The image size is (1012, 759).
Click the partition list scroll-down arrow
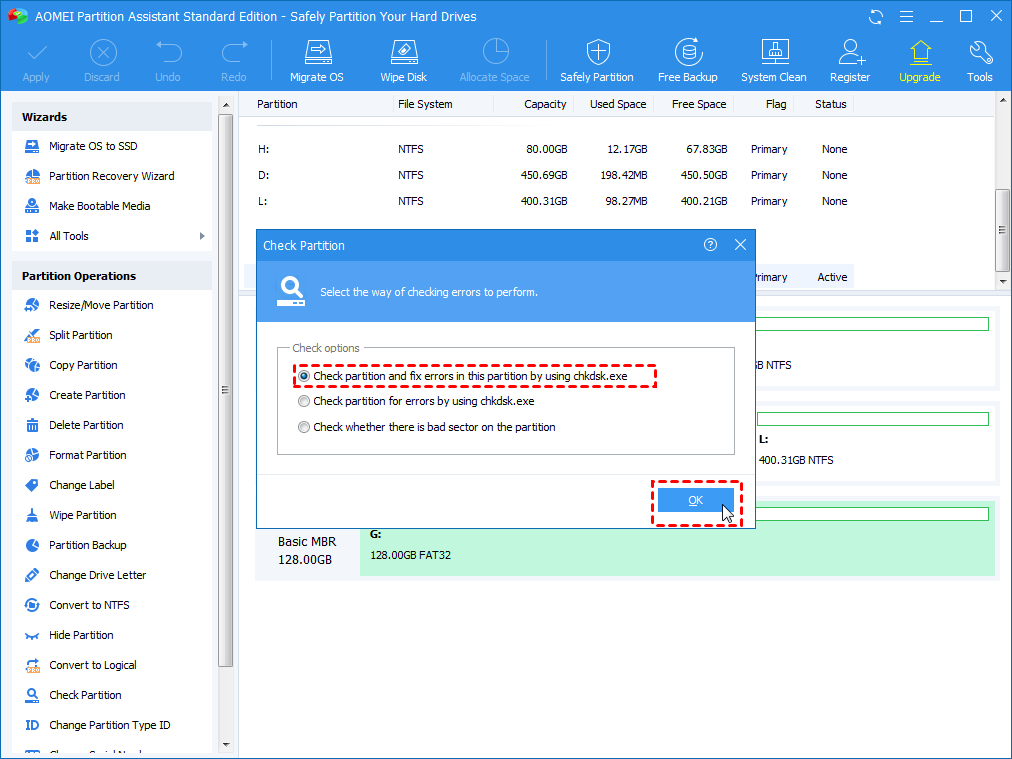(x=1002, y=281)
